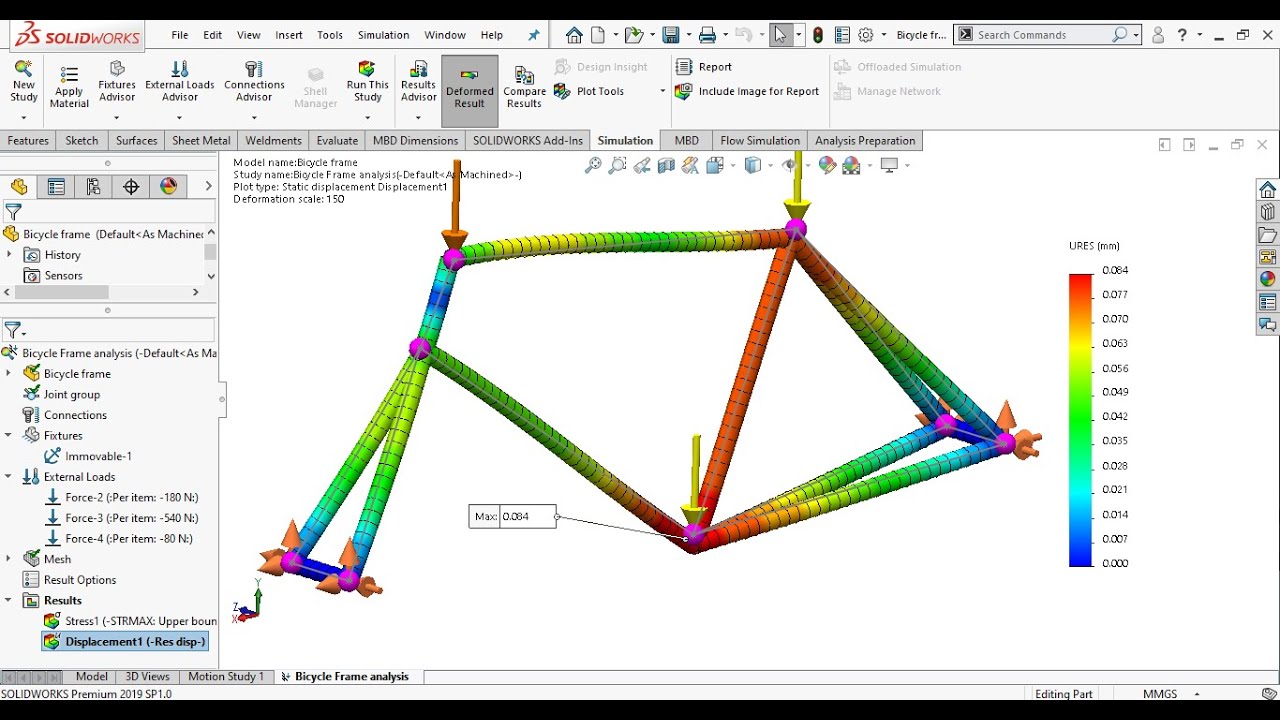Open the Plot Tools dropdown arrow
The image size is (1280, 720).
(x=662, y=91)
